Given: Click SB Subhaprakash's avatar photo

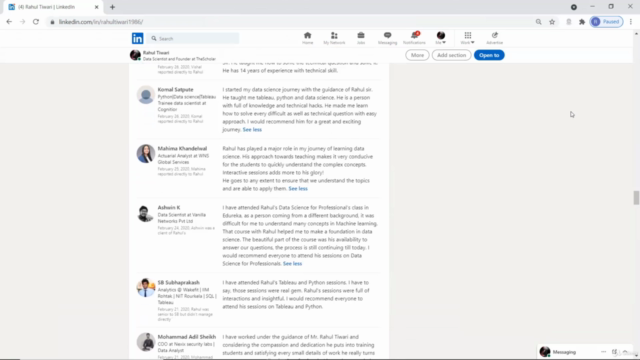Looking at the screenshot, I should click(x=146, y=288).
